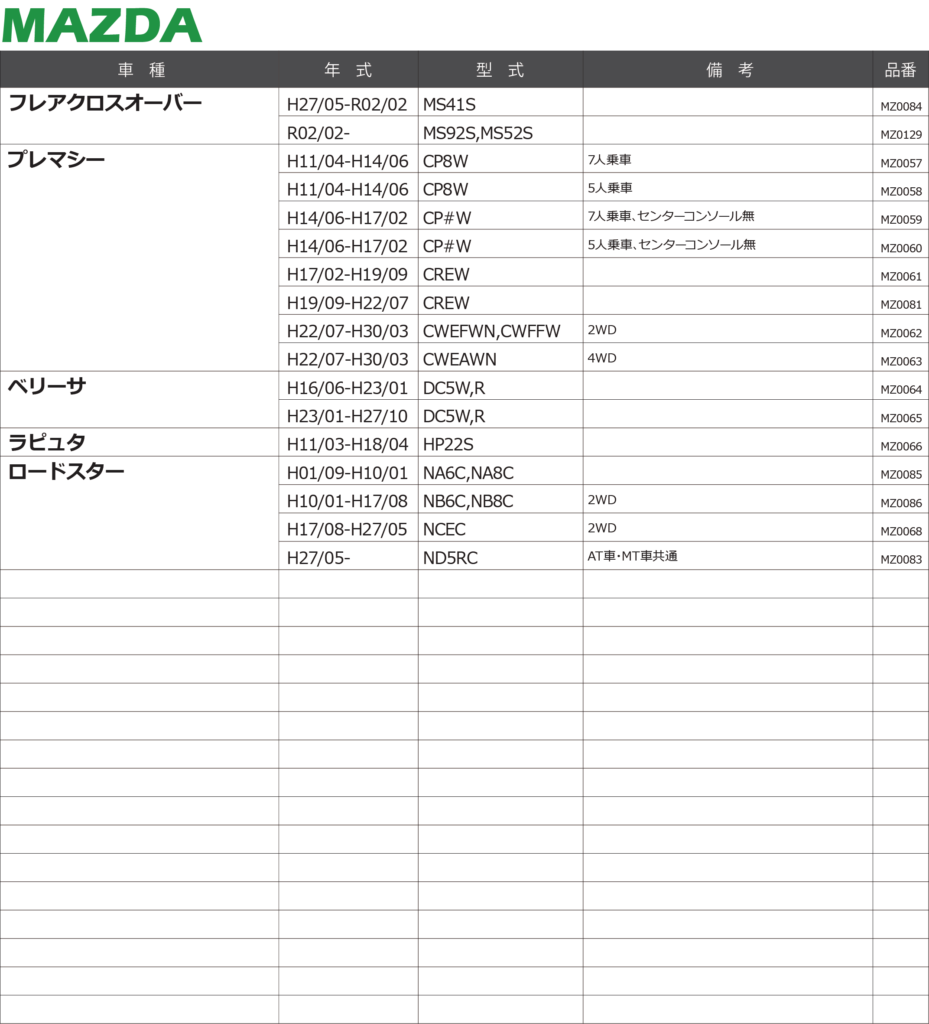929x1024 pixels.
Task: Click the 車種 column header
Action: (x=140, y=70)
